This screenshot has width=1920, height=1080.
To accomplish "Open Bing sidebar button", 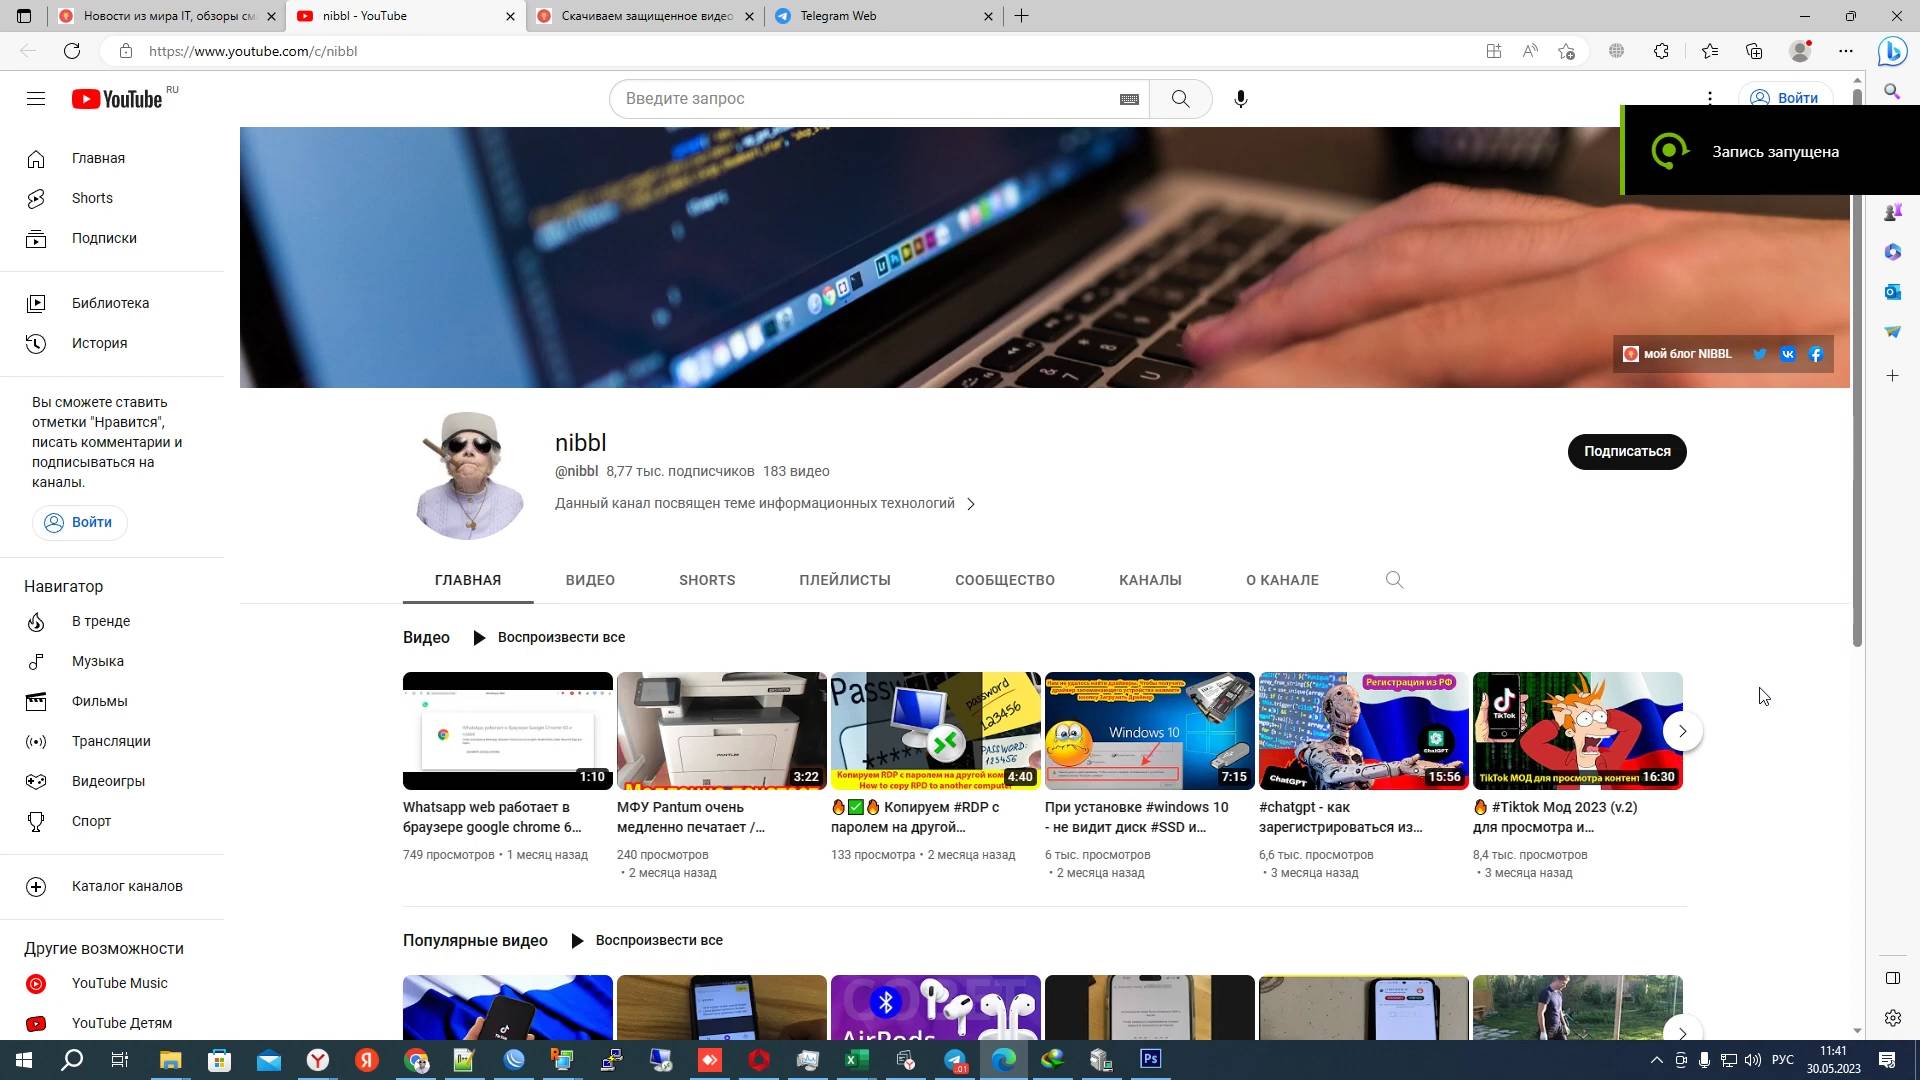I will tap(1892, 51).
